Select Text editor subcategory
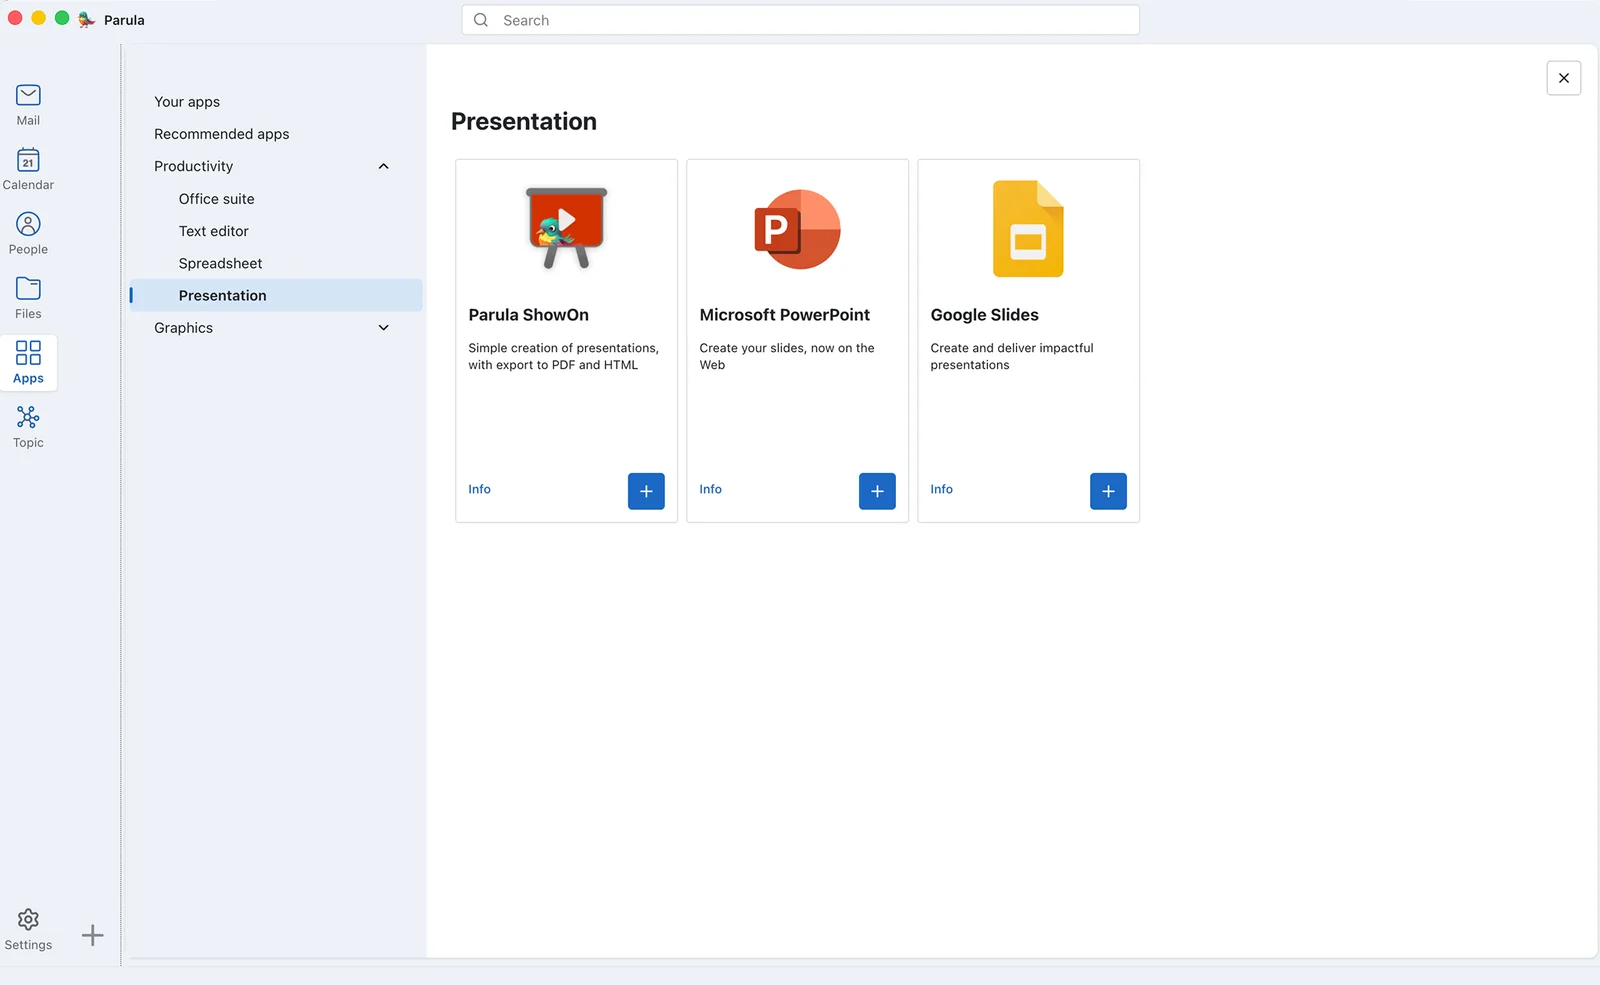The height and width of the screenshot is (985, 1600). point(213,231)
